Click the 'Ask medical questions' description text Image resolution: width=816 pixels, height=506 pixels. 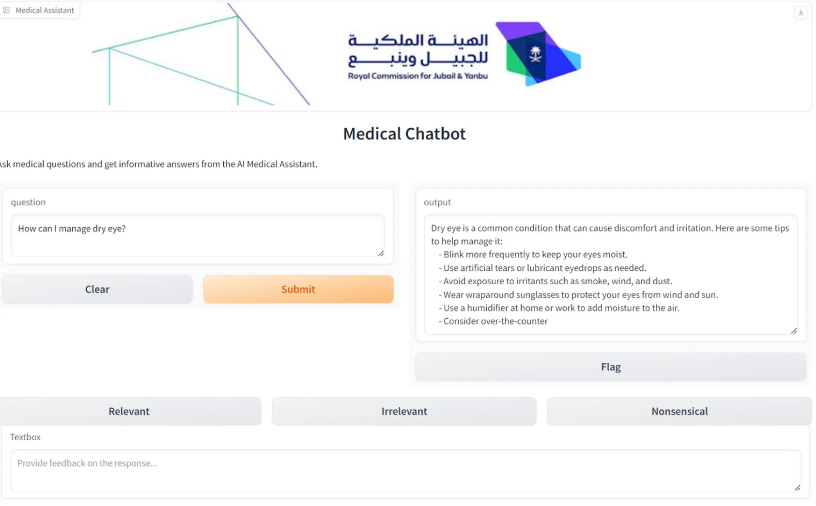tap(158, 164)
